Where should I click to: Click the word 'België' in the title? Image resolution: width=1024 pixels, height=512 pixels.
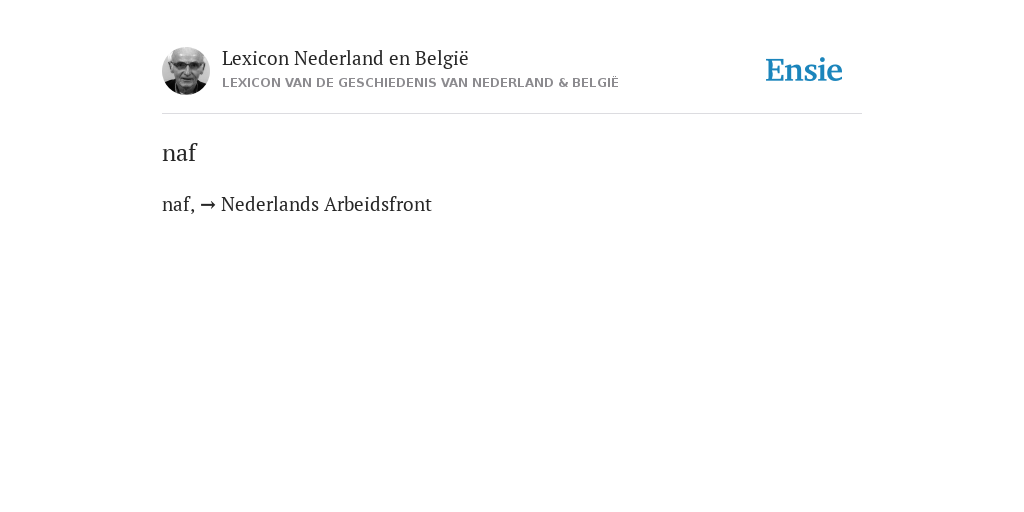point(441,59)
